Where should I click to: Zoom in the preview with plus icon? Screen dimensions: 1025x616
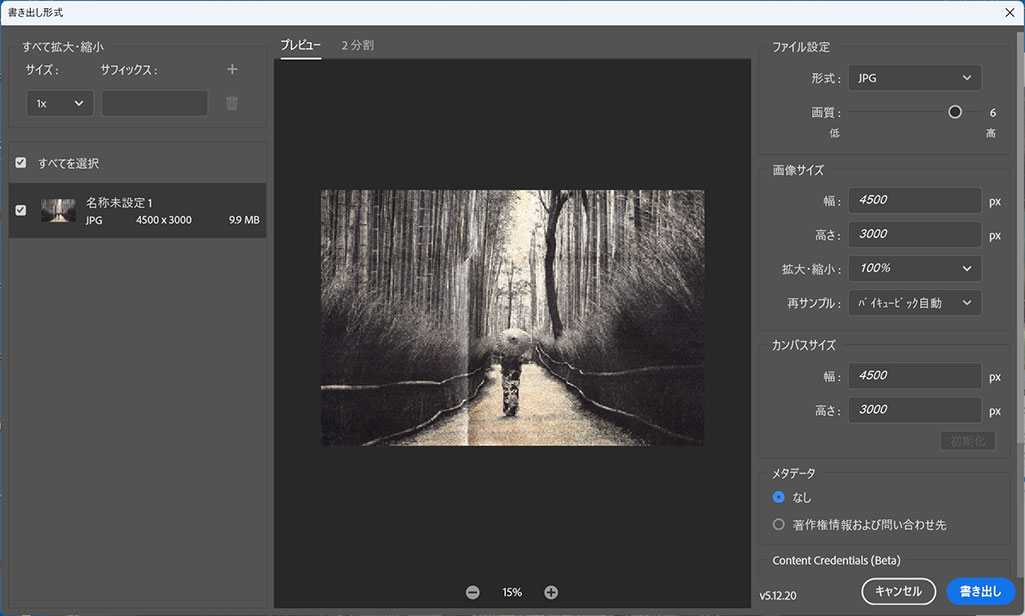pos(551,592)
